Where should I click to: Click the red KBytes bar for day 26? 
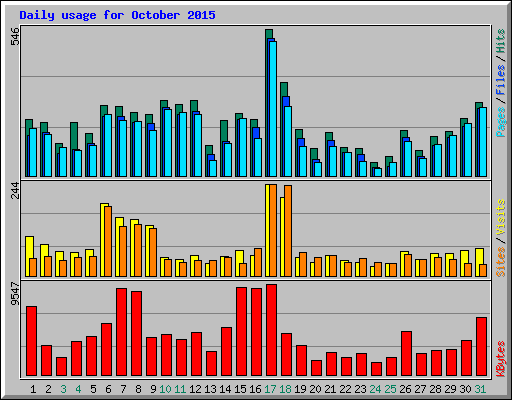click(x=406, y=354)
